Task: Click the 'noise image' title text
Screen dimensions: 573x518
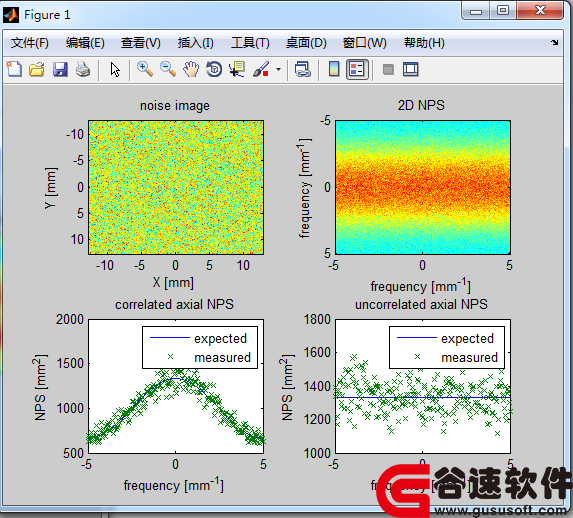Action: pos(175,106)
